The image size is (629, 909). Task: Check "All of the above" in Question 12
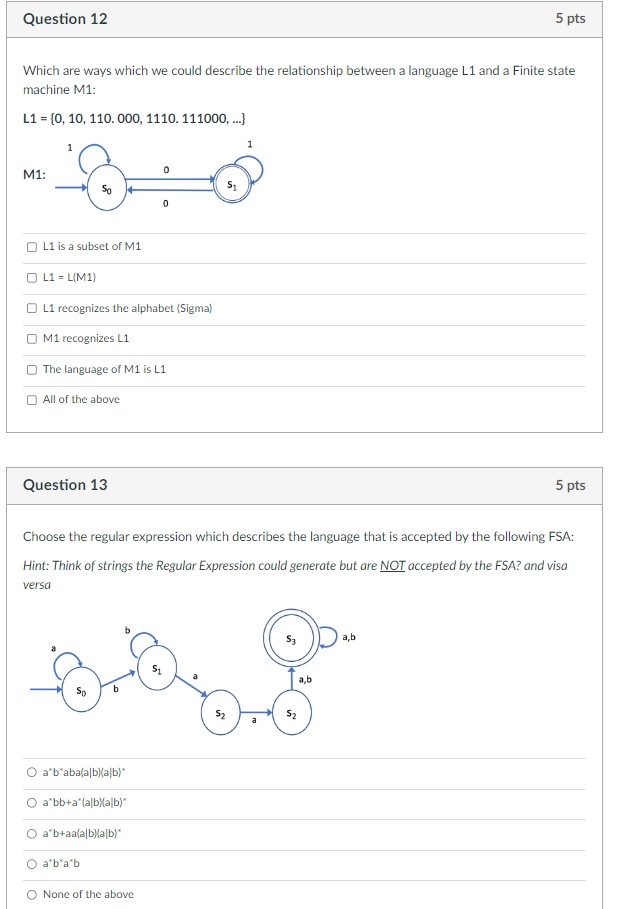pyautogui.click(x=30, y=399)
